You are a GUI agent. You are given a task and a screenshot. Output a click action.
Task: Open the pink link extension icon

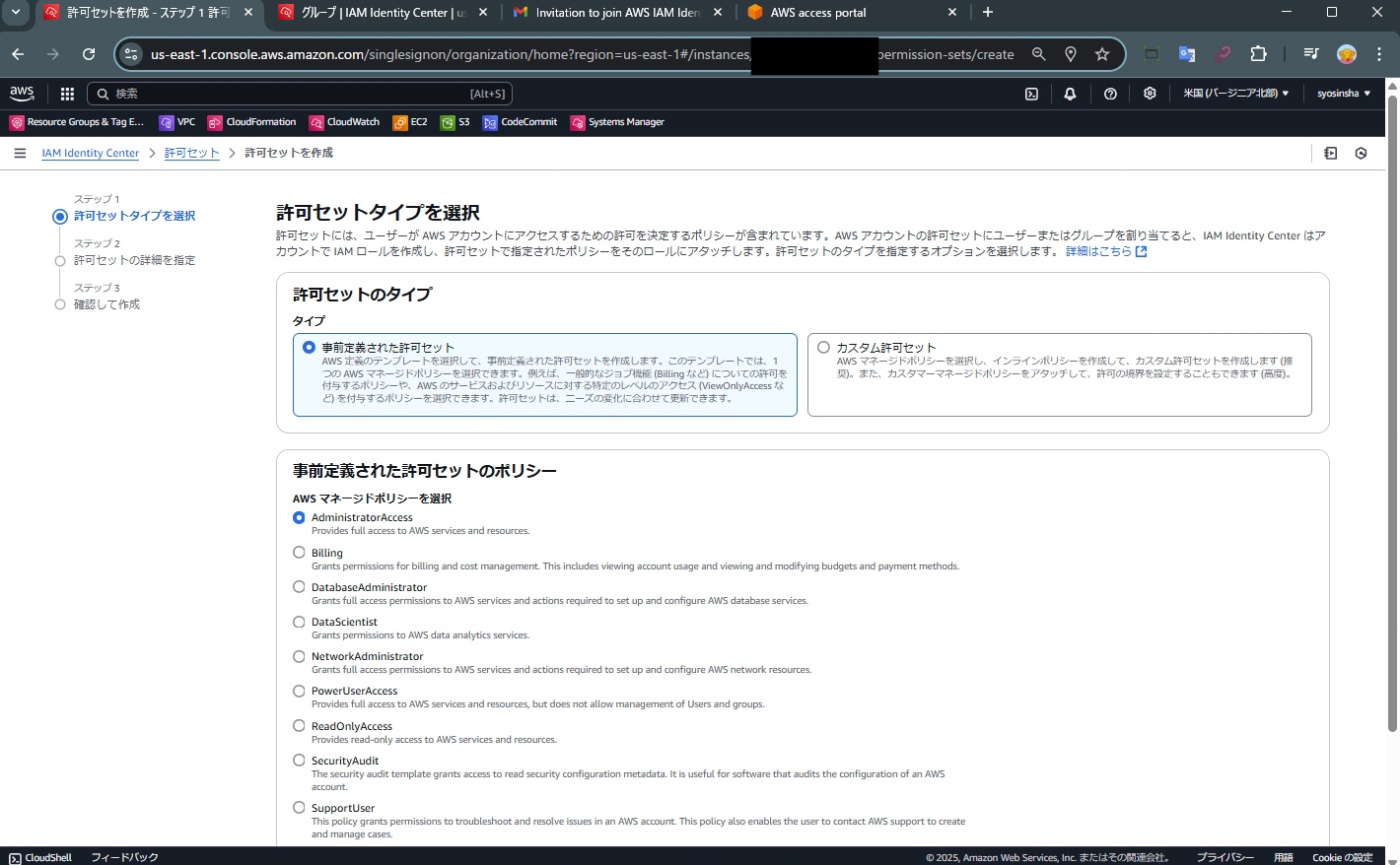[1223, 54]
